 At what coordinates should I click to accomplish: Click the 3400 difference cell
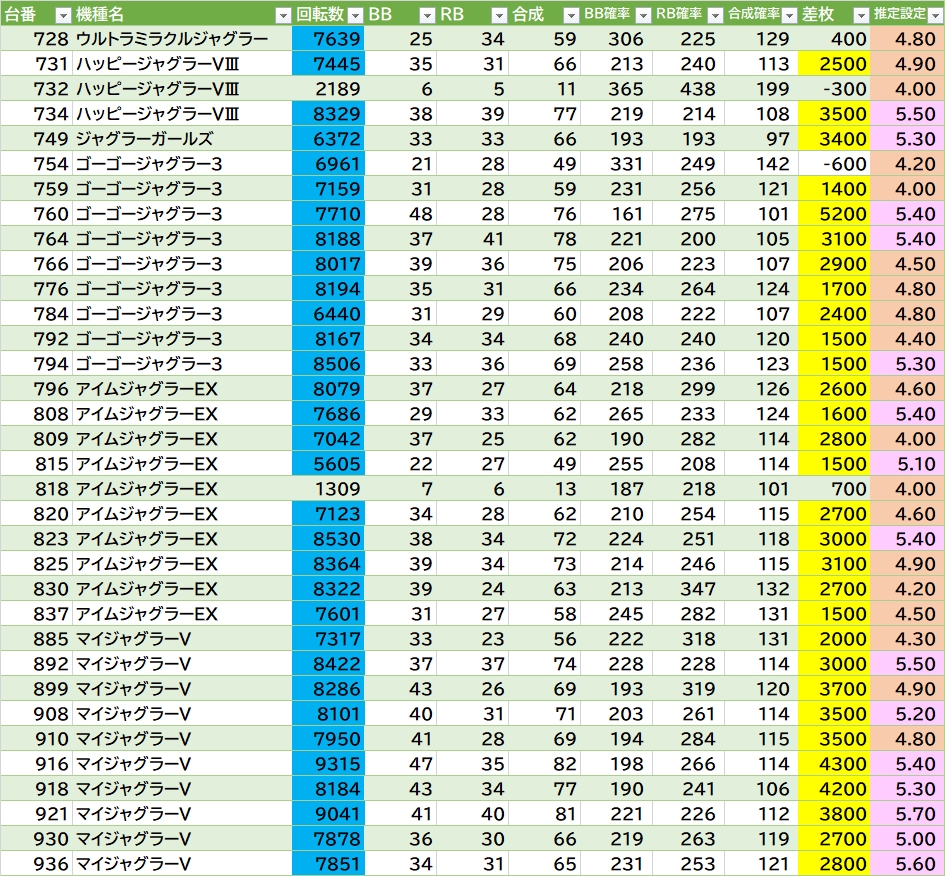click(x=834, y=139)
